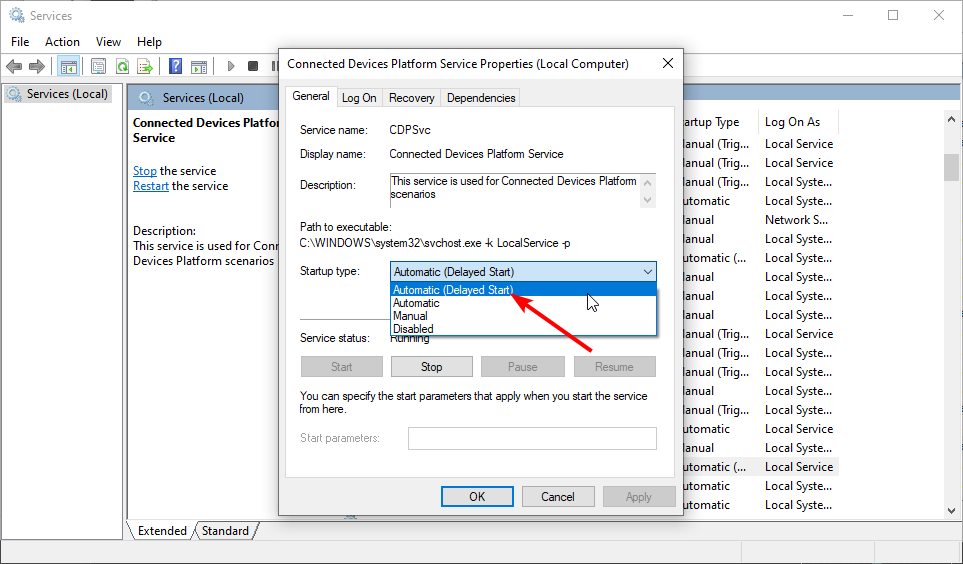The width and height of the screenshot is (963, 564).
Task: Switch to the General tab
Action: (311, 96)
